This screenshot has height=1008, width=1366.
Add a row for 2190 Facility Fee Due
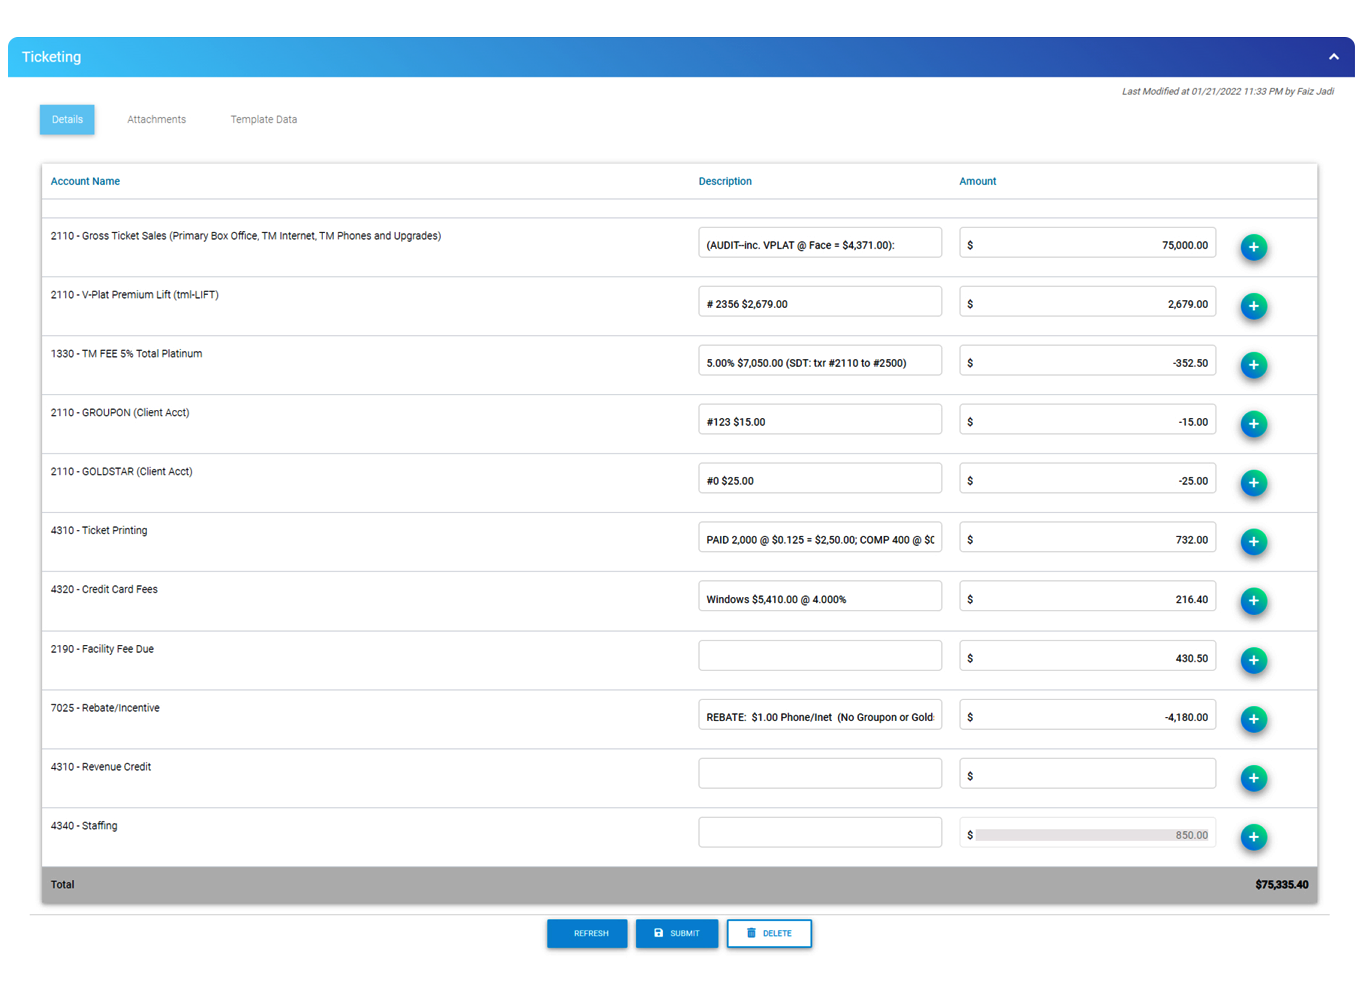(1254, 660)
